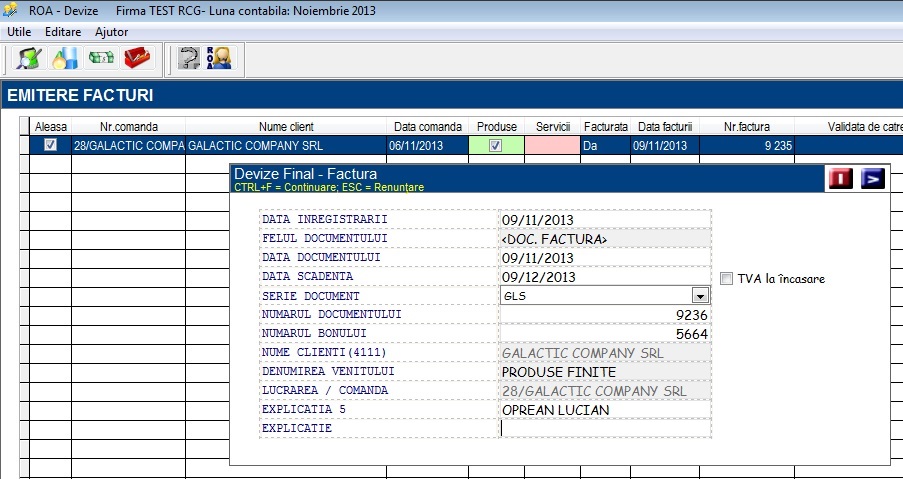Open the Editare menu
903x479 pixels.
[x=63, y=32]
